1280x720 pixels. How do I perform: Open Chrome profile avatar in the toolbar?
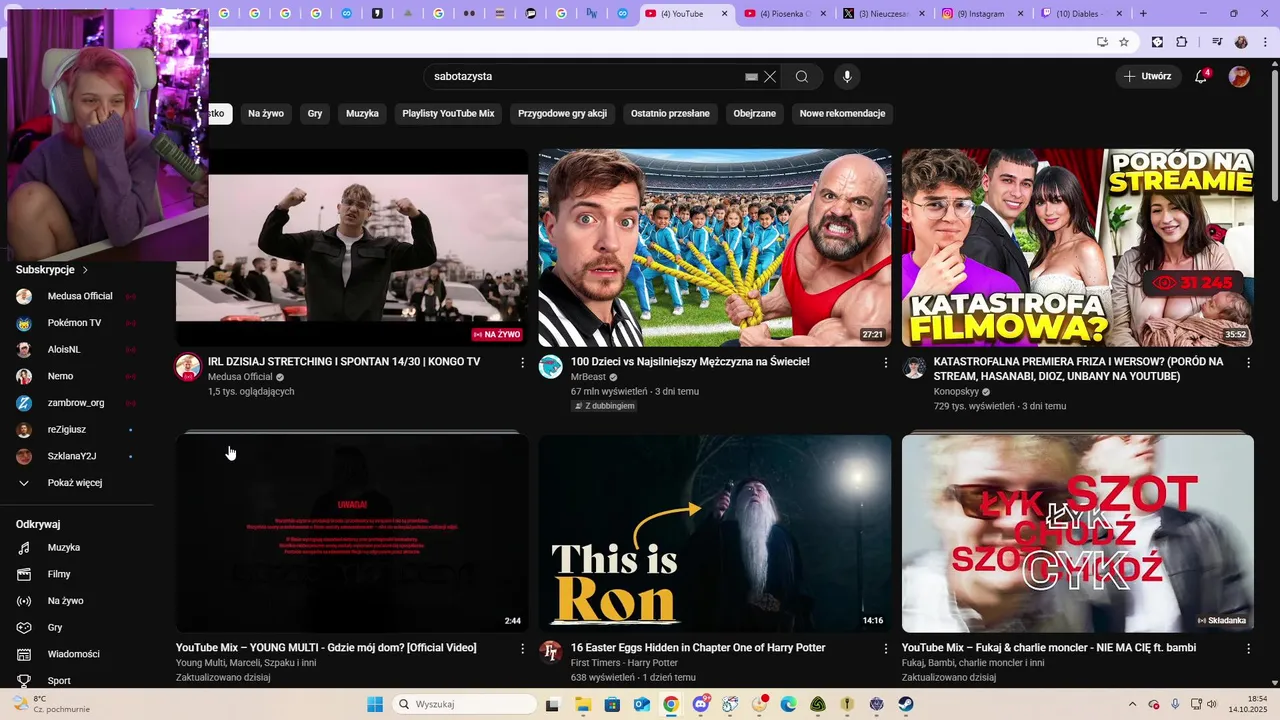(1241, 42)
